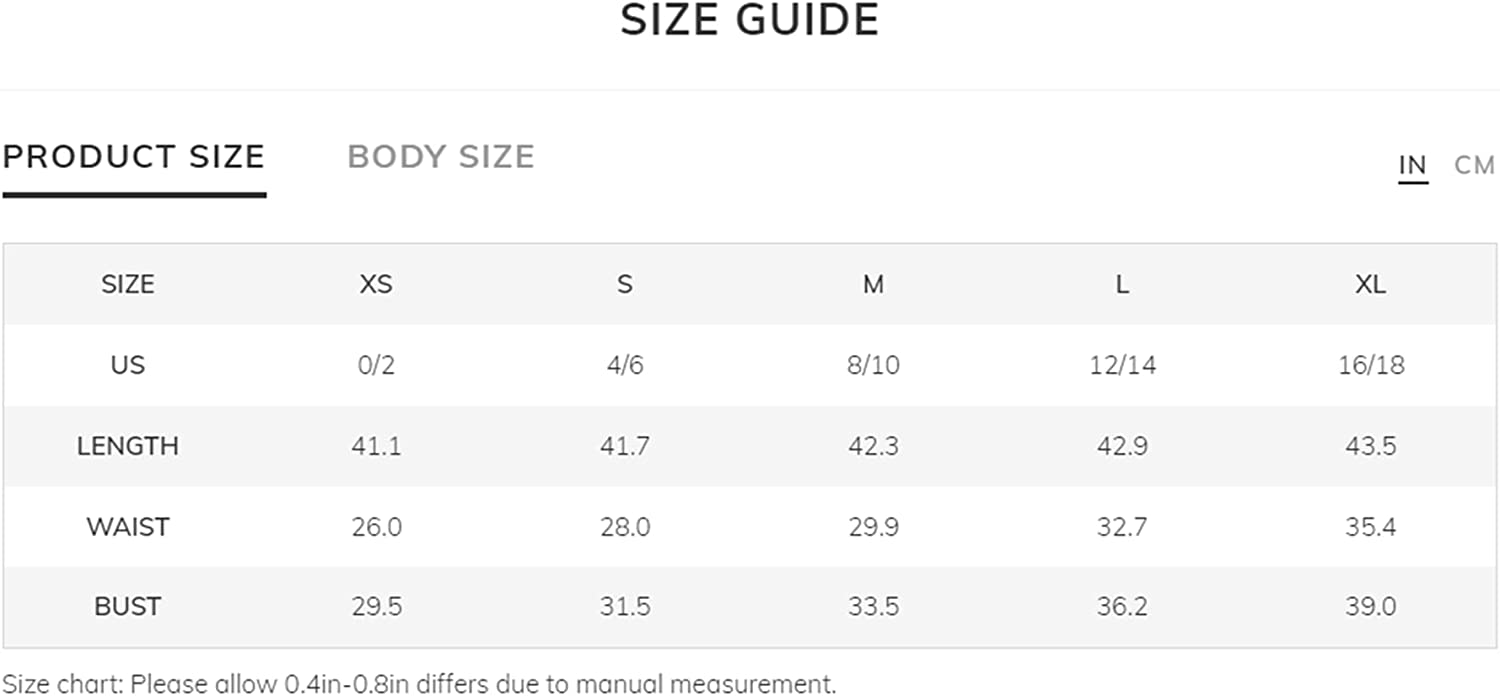Select the BUST row label
This screenshot has width=1500, height=696.
point(128,606)
